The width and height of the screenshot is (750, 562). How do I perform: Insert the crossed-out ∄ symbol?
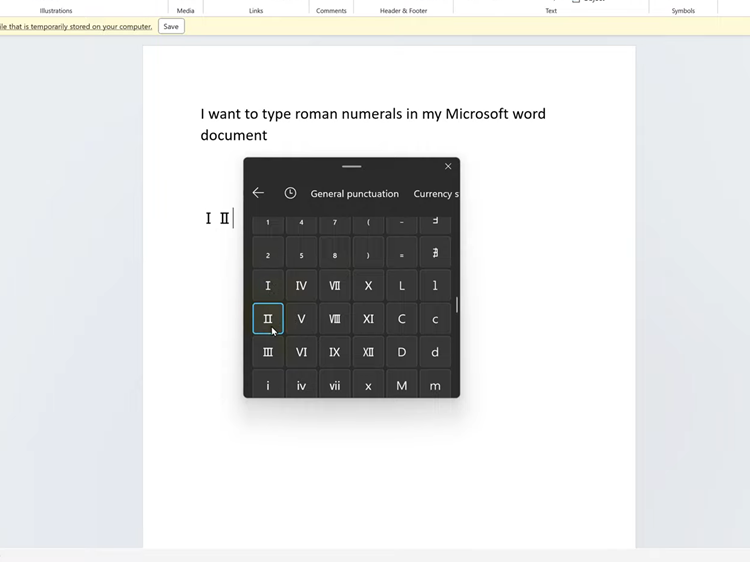point(435,252)
